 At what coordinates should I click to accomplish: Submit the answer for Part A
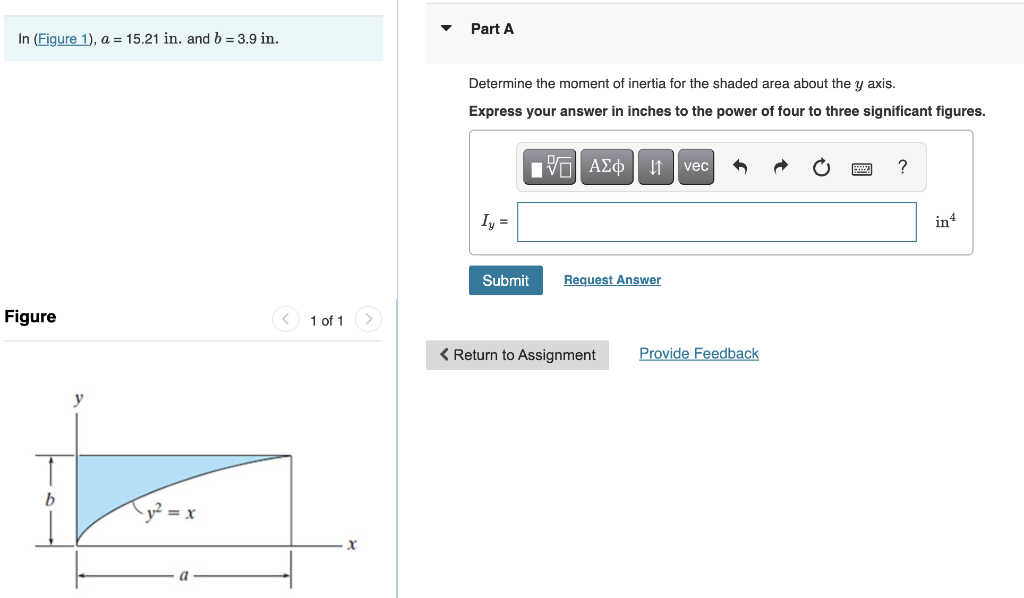[505, 280]
